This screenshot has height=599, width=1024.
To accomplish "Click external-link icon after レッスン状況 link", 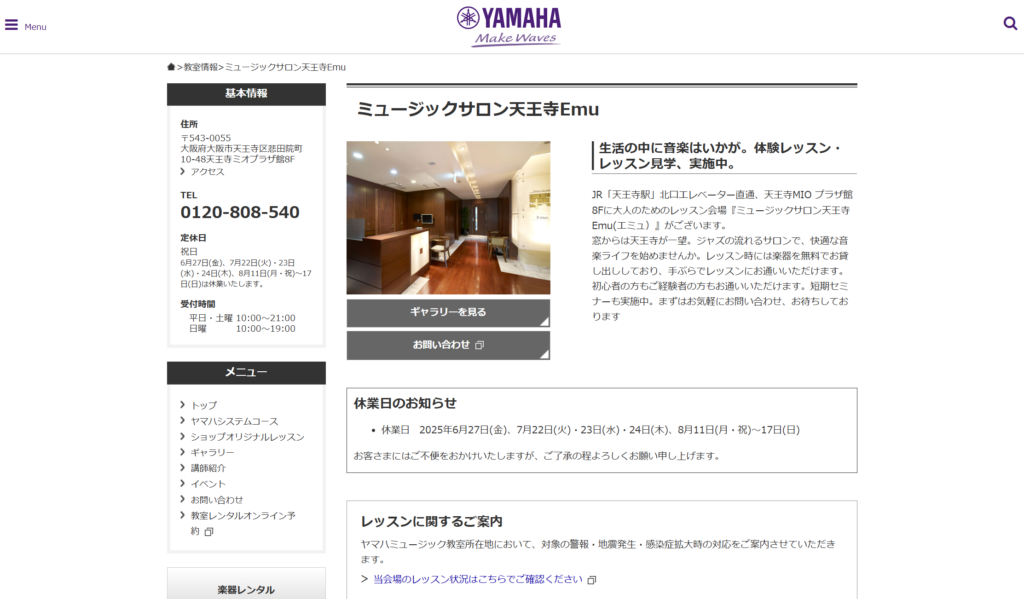I will coord(592,580).
